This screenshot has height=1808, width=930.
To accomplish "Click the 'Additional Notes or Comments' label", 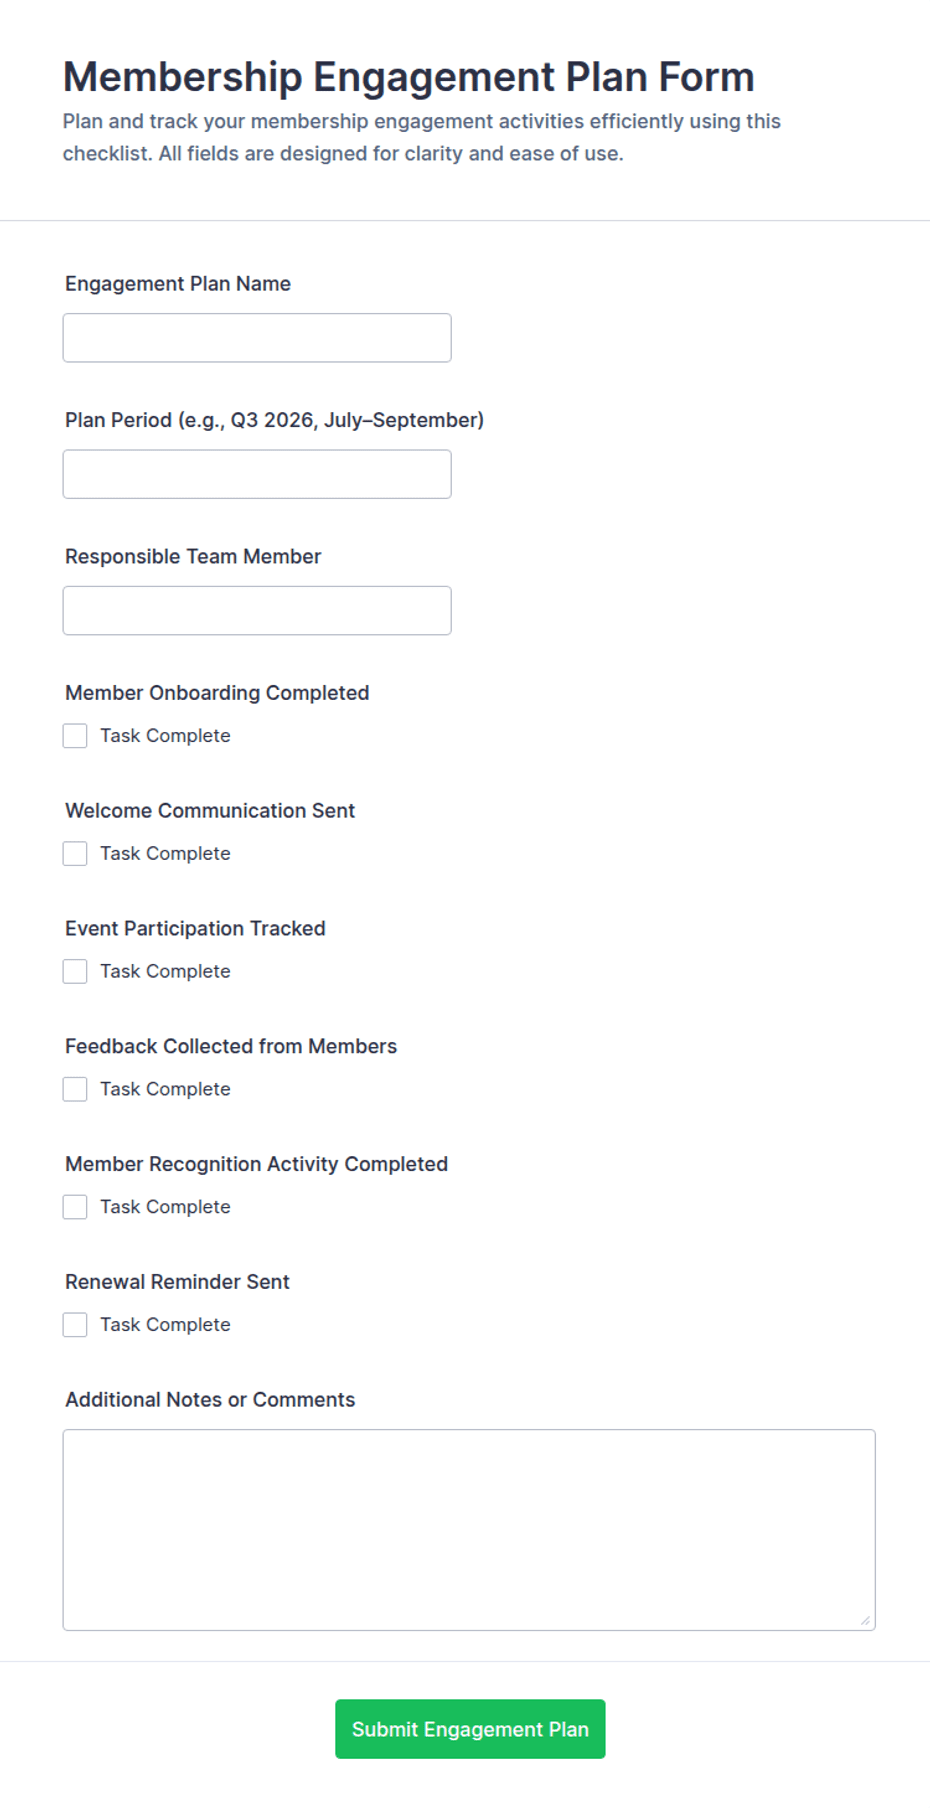I will (x=210, y=1400).
